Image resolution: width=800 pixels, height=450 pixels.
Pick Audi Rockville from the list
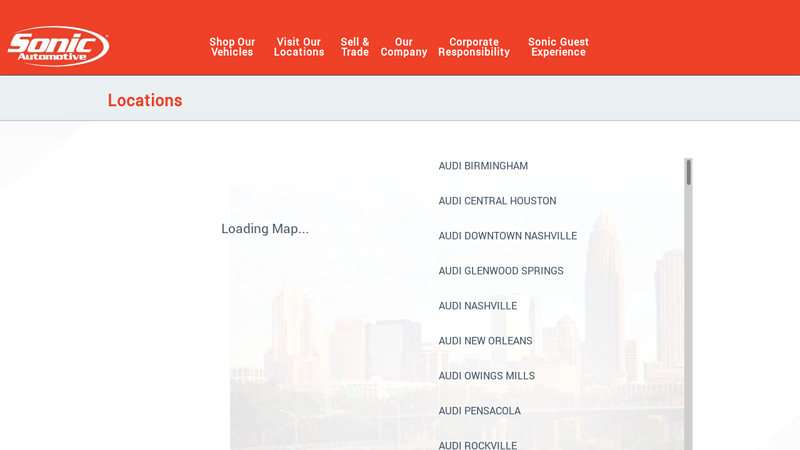478,445
